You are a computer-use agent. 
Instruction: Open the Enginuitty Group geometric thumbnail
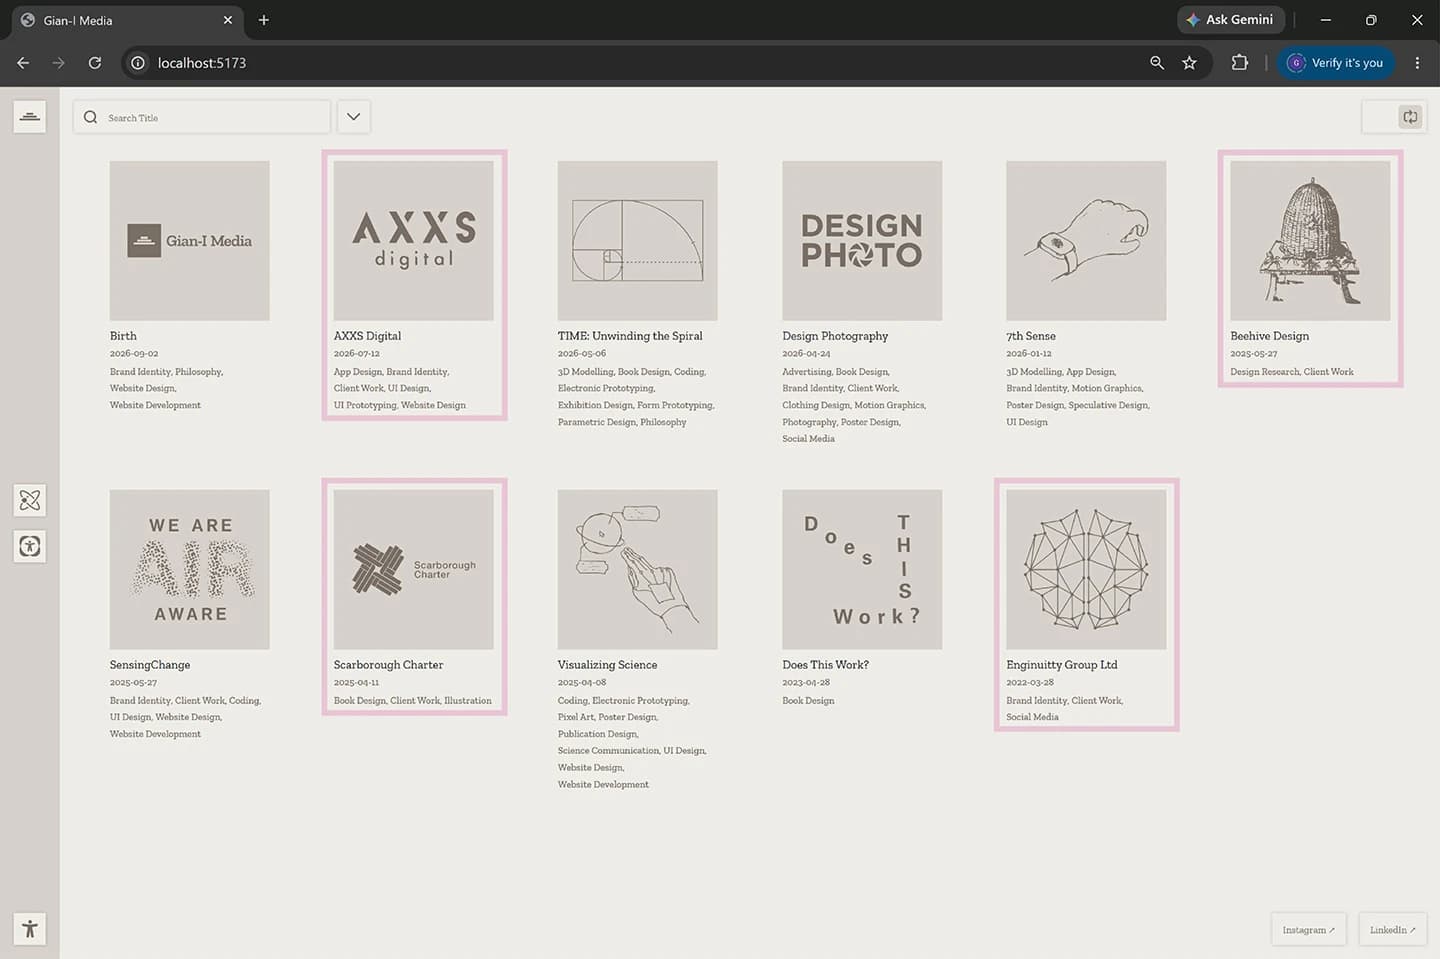pyautogui.click(x=1086, y=570)
